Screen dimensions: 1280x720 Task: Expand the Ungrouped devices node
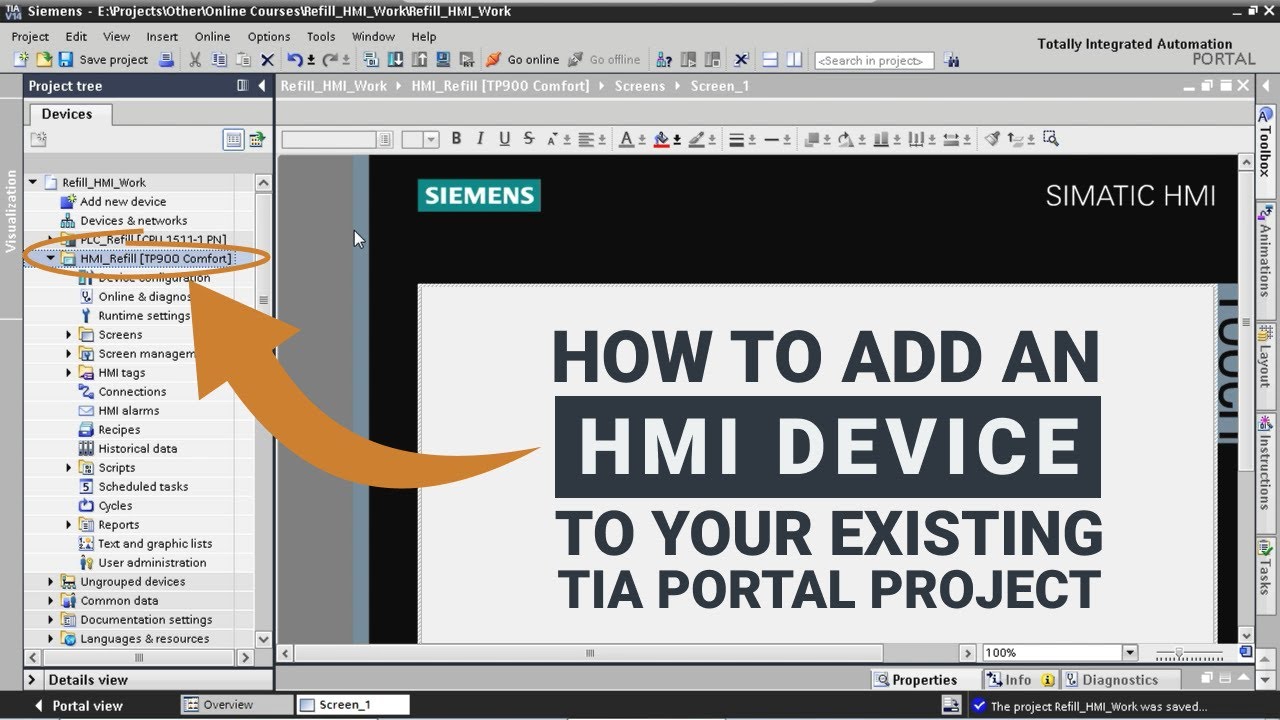pyautogui.click(x=51, y=582)
